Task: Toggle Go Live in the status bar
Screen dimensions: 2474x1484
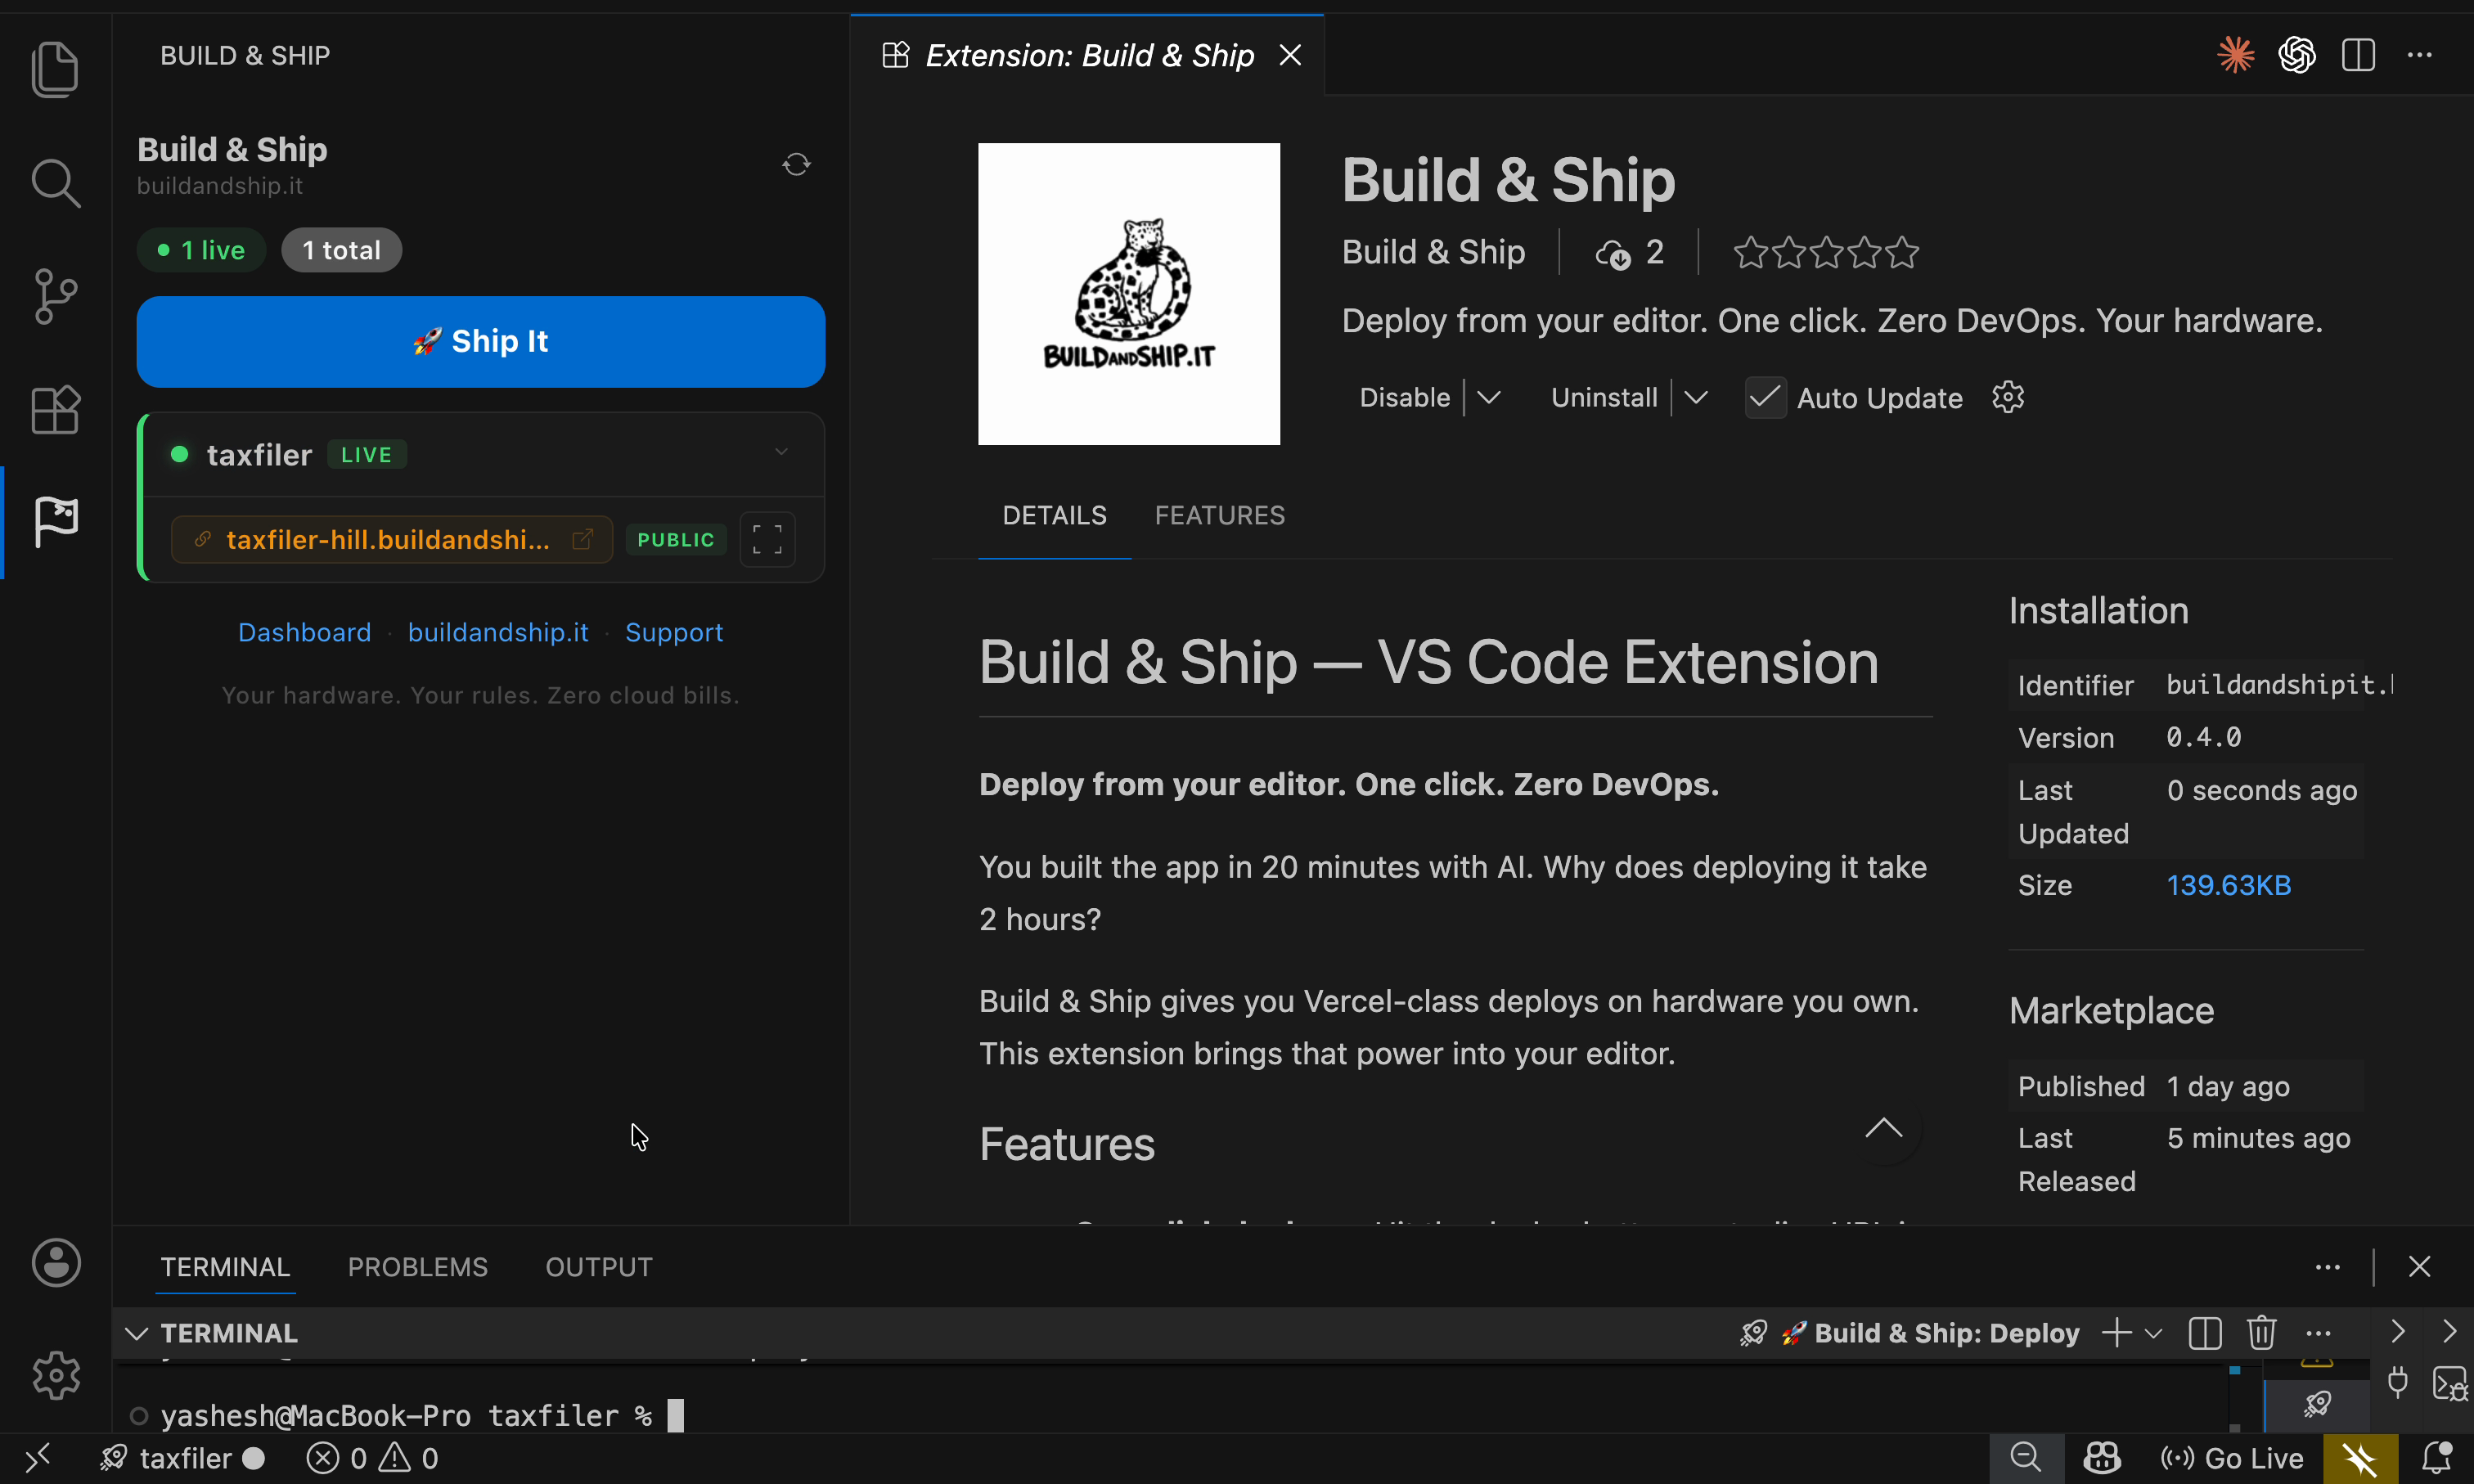Action: [2231, 1458]
